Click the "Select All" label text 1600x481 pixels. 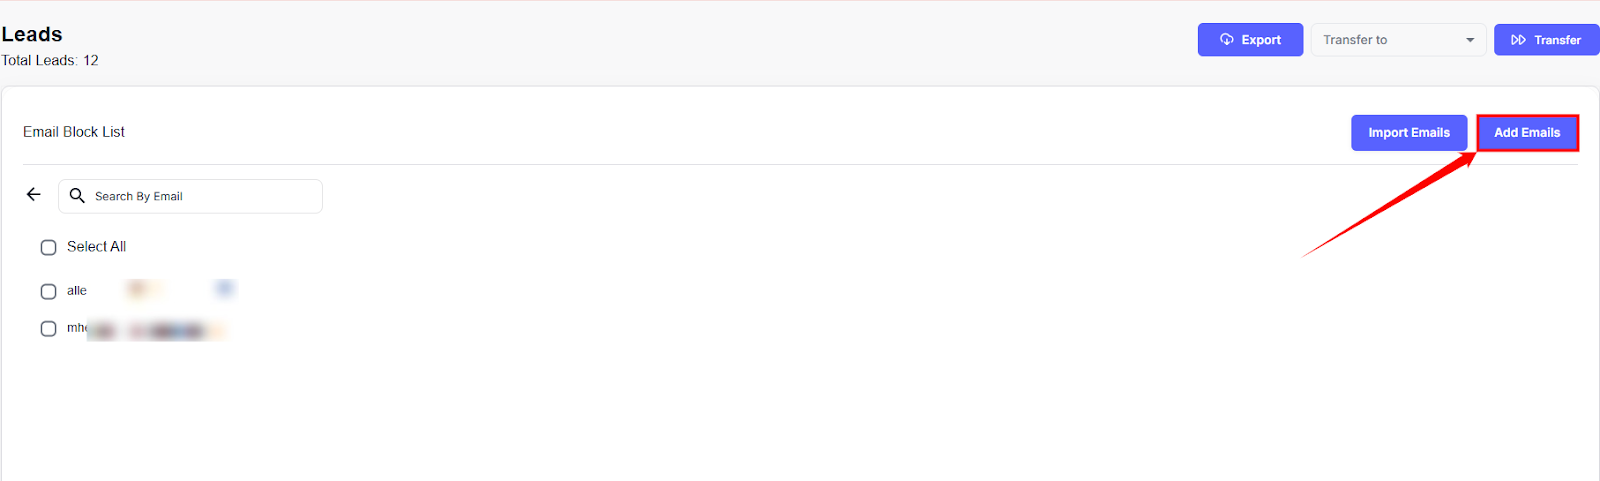pyautogui.click(x=96, y=247)
